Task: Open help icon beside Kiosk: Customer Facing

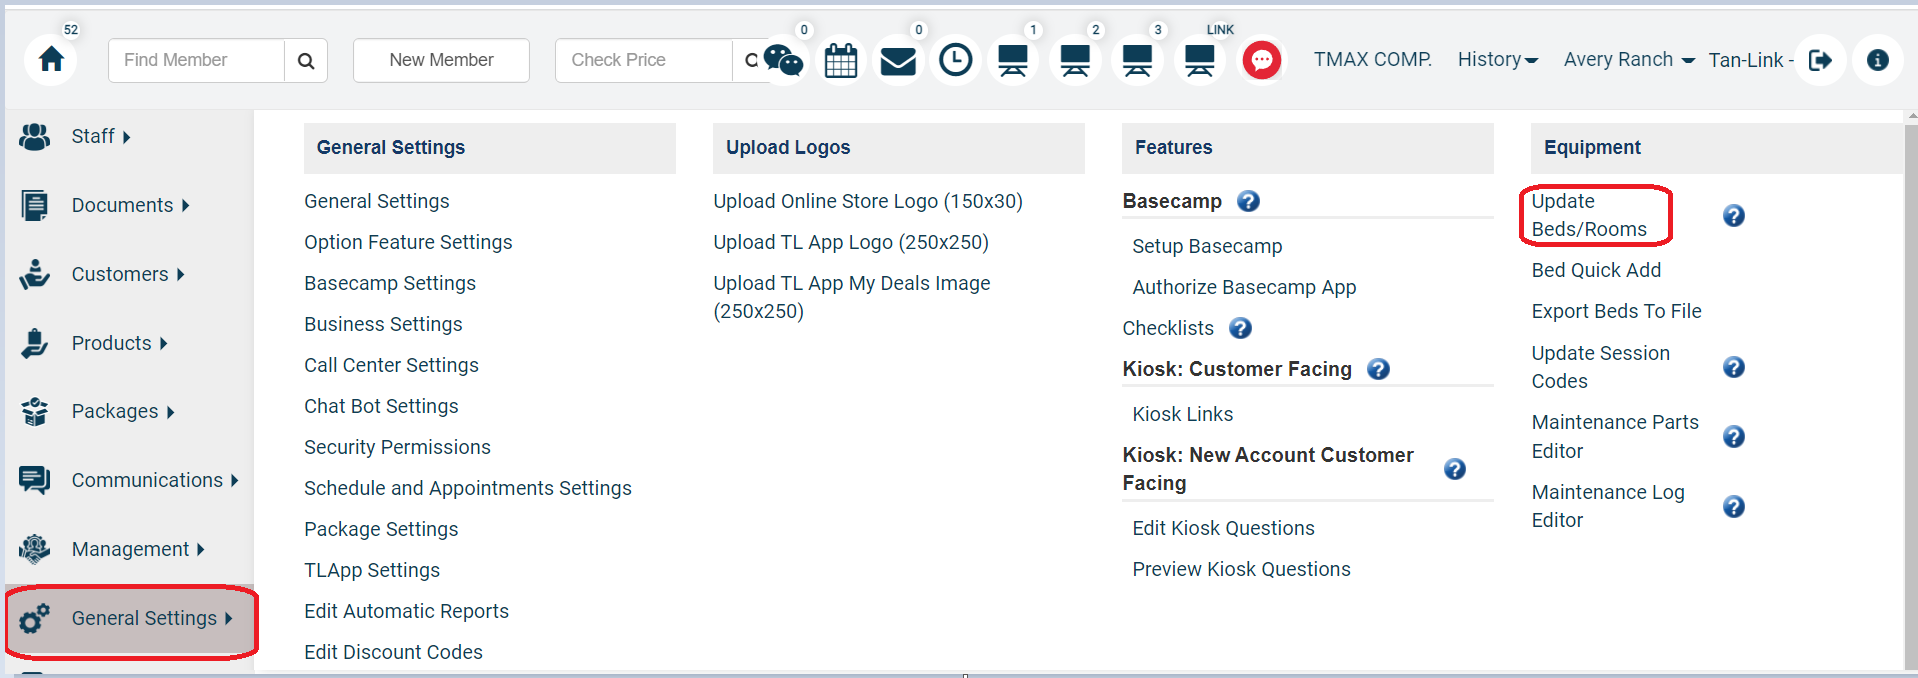Action: point(1378,369)
